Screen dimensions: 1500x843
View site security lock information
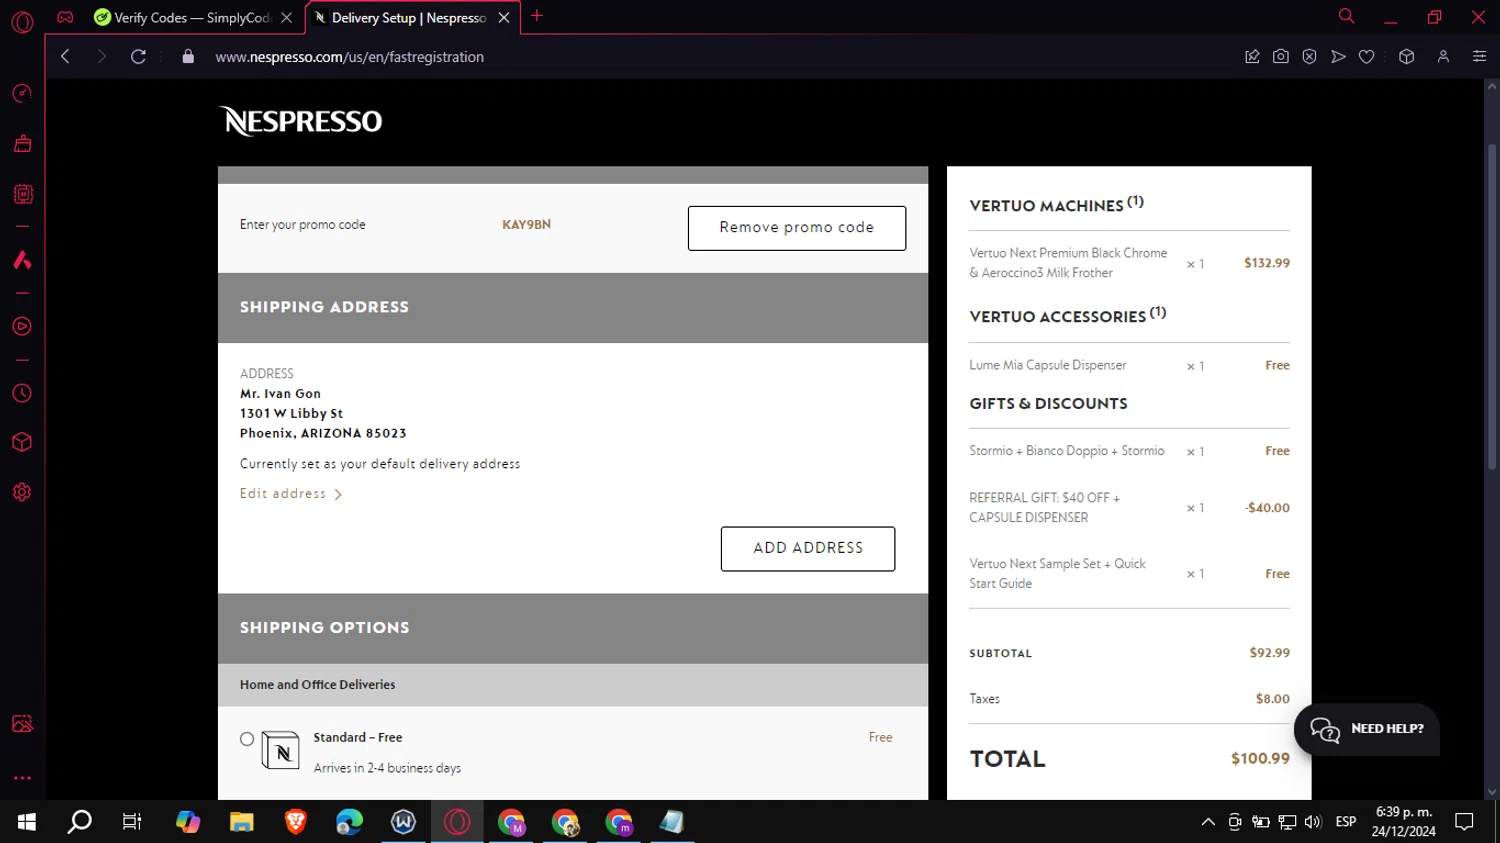click(x=188, y=57)
